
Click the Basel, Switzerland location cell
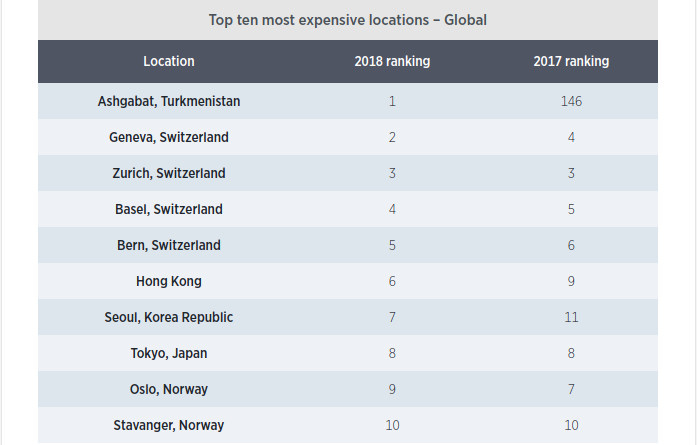[x=169, y=209]
